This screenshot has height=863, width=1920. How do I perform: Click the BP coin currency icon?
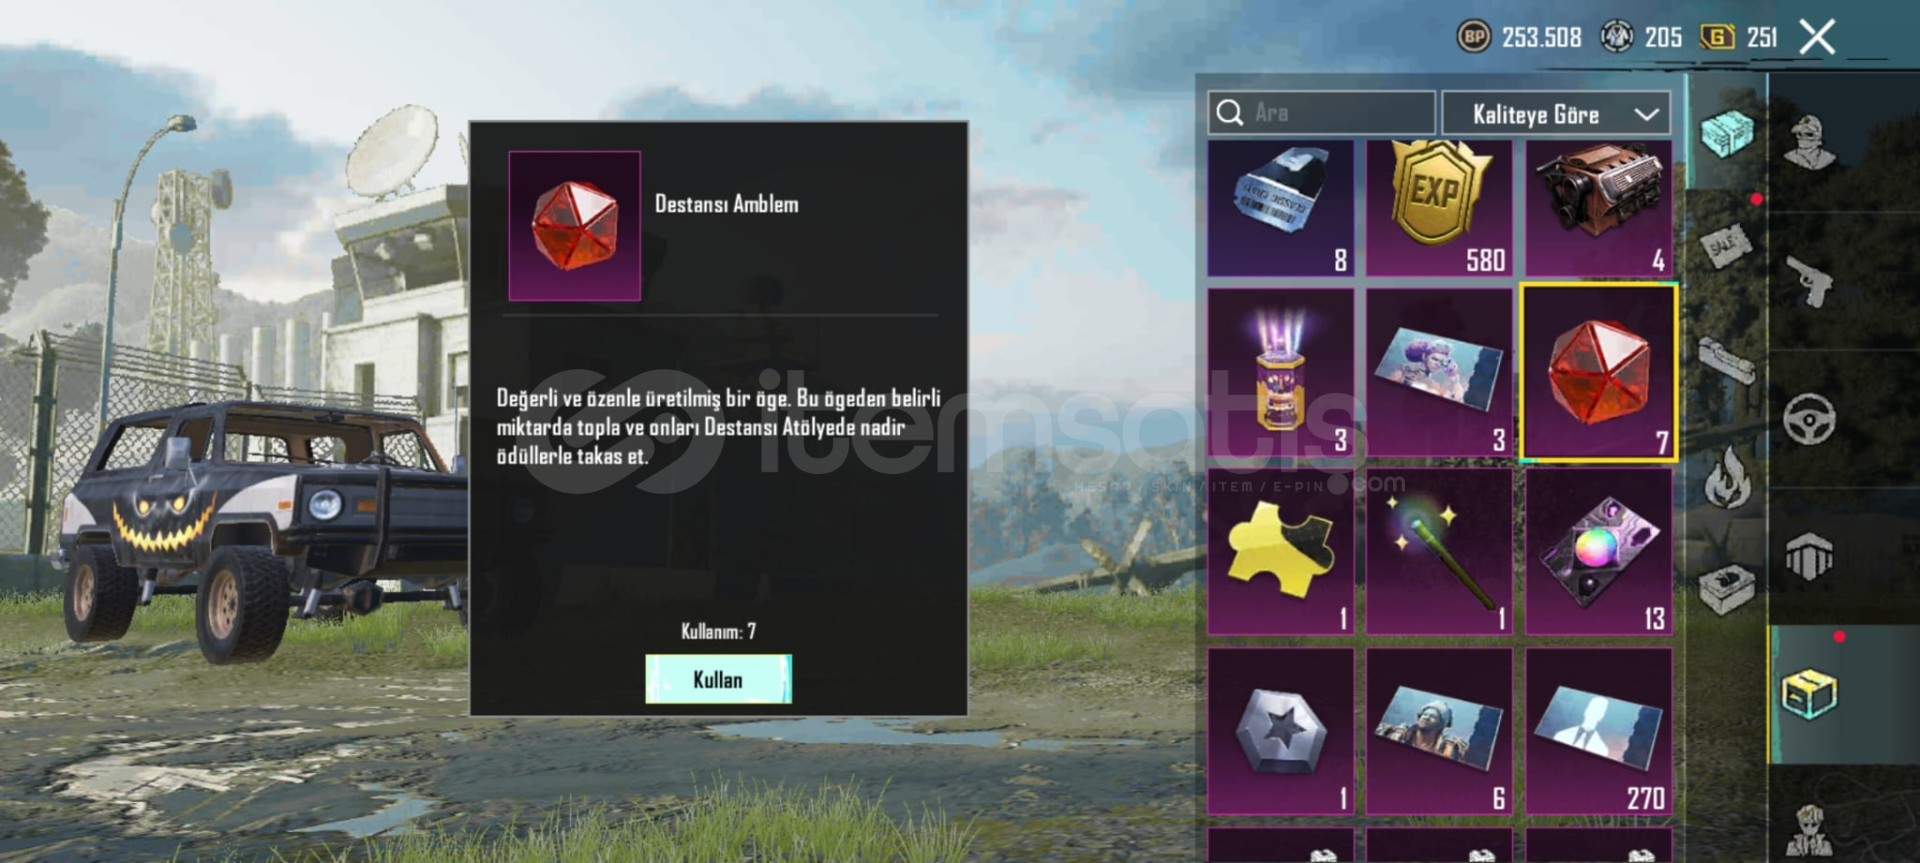coord(1473,37)
